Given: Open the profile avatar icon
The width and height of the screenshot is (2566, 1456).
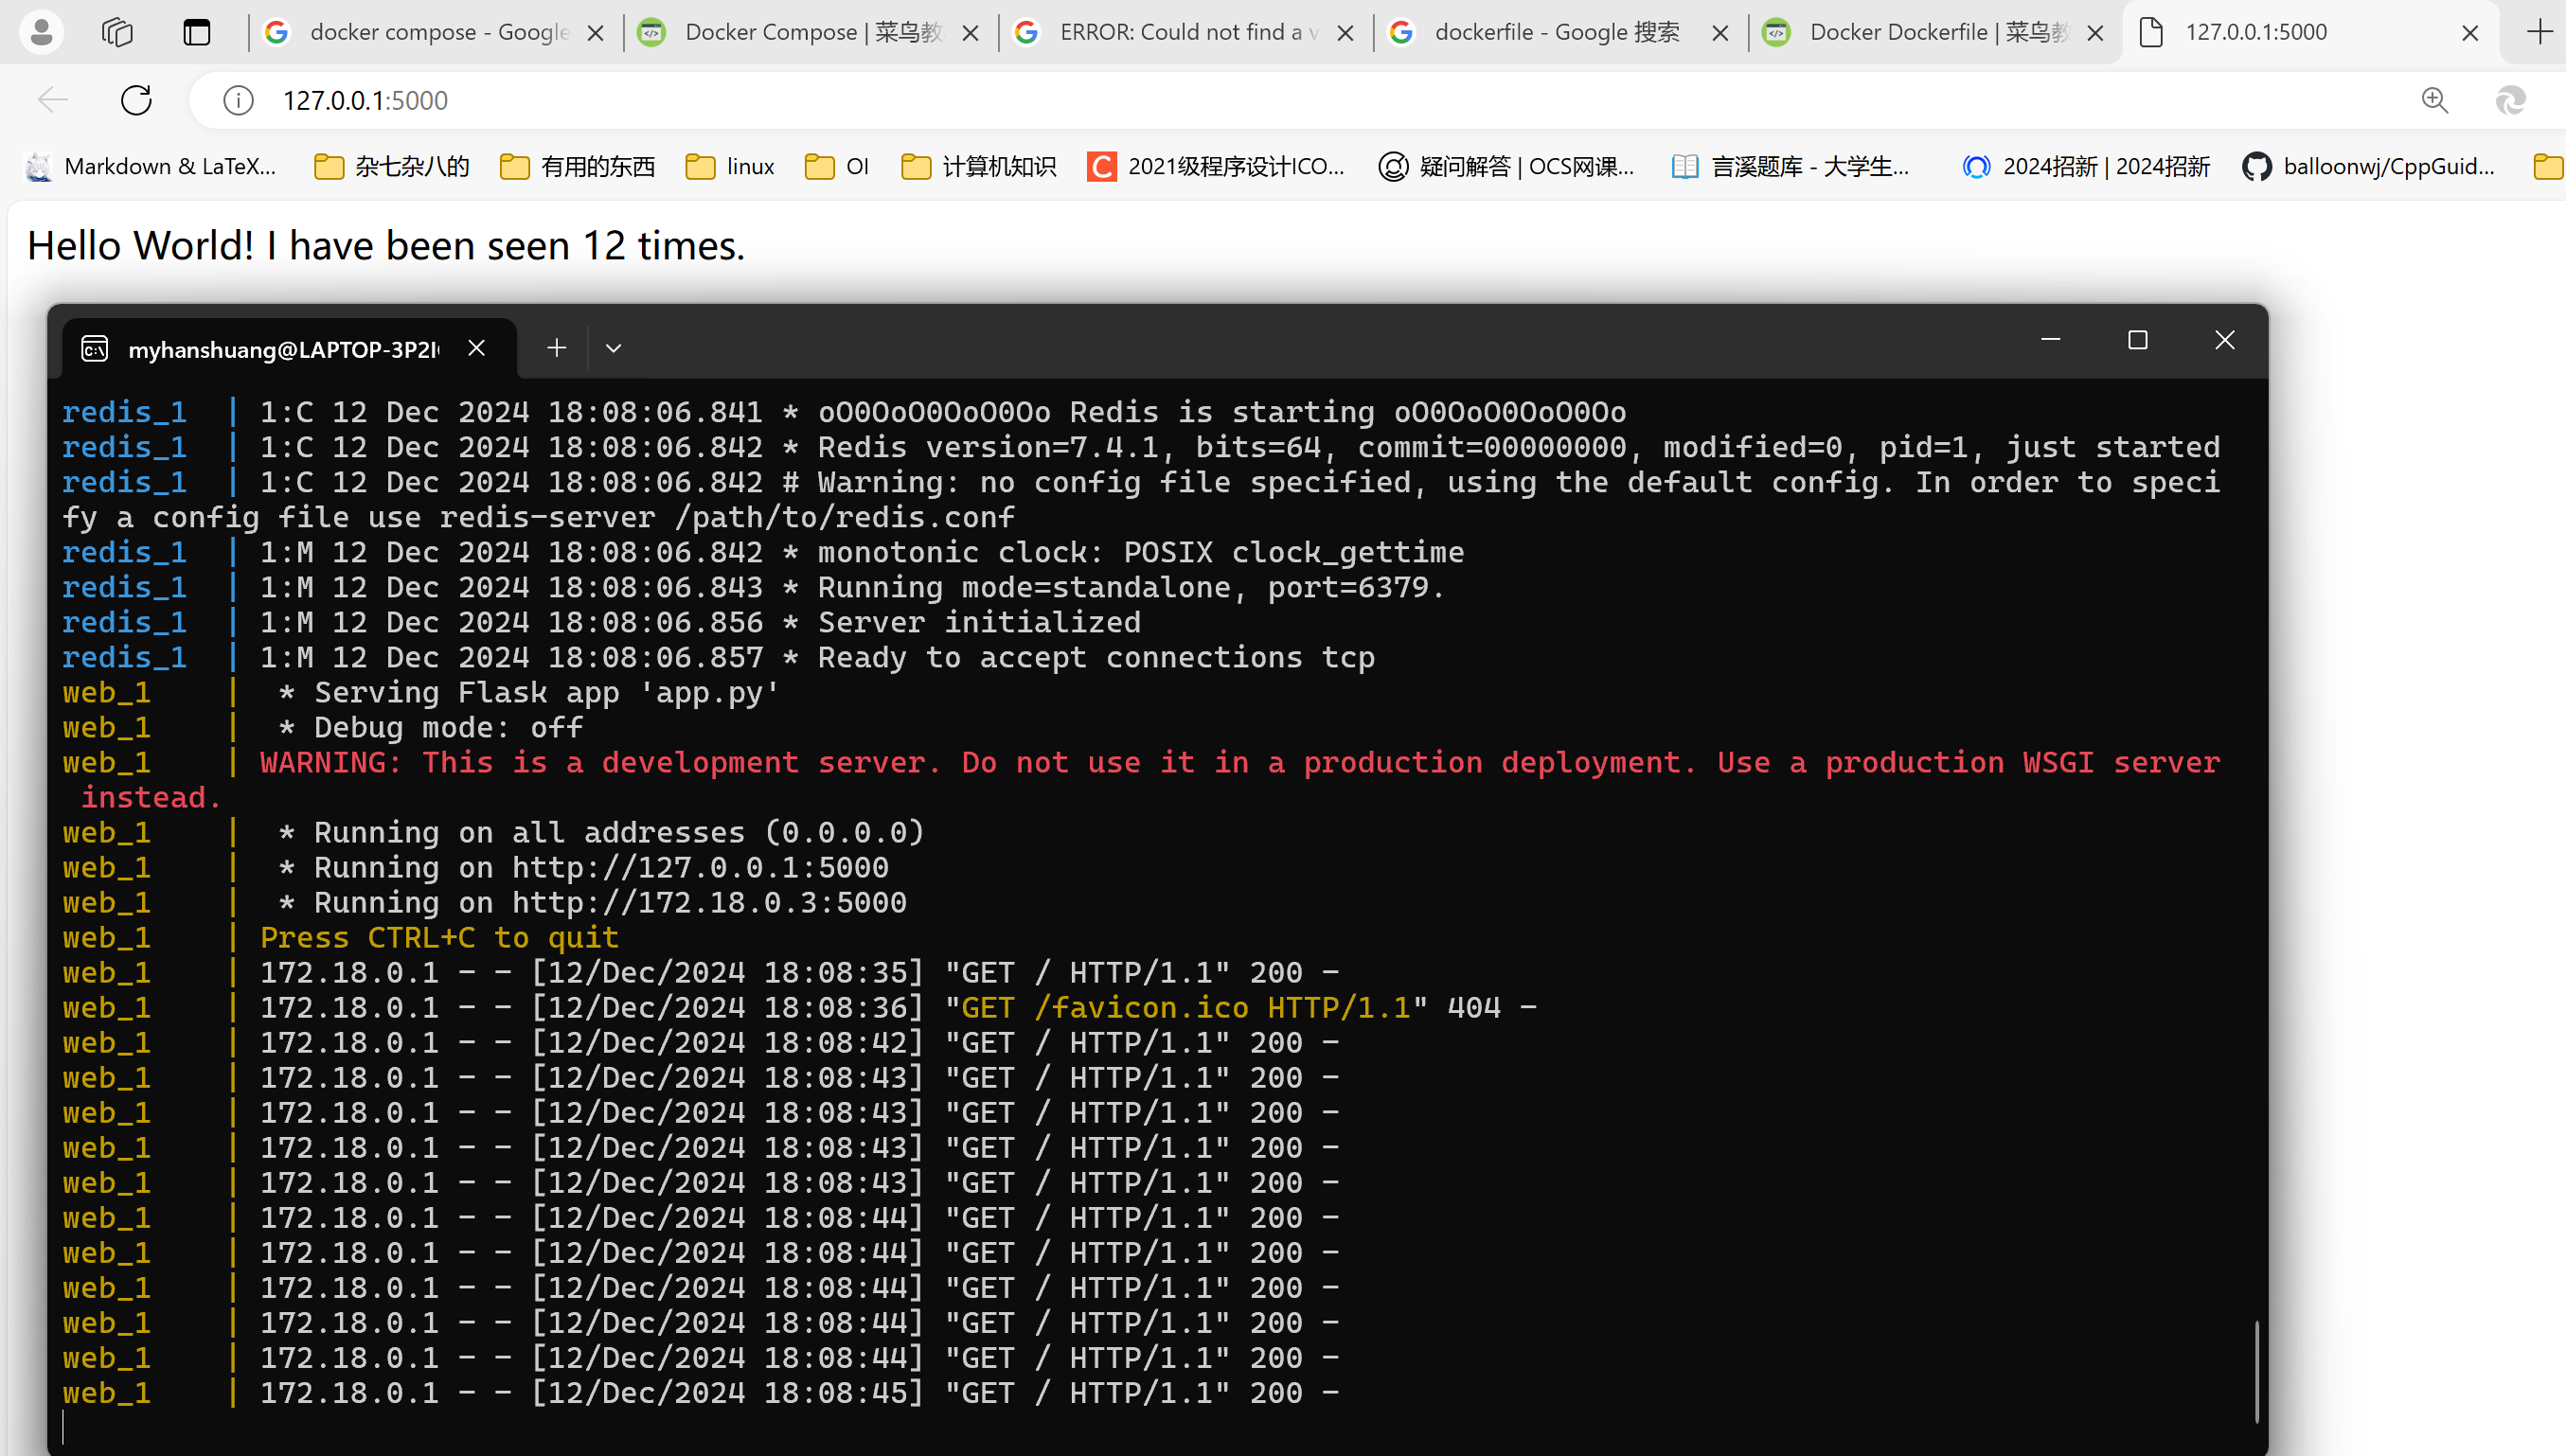Looking at the screenshot, I should pyautogui.click(x=41, y=32).
